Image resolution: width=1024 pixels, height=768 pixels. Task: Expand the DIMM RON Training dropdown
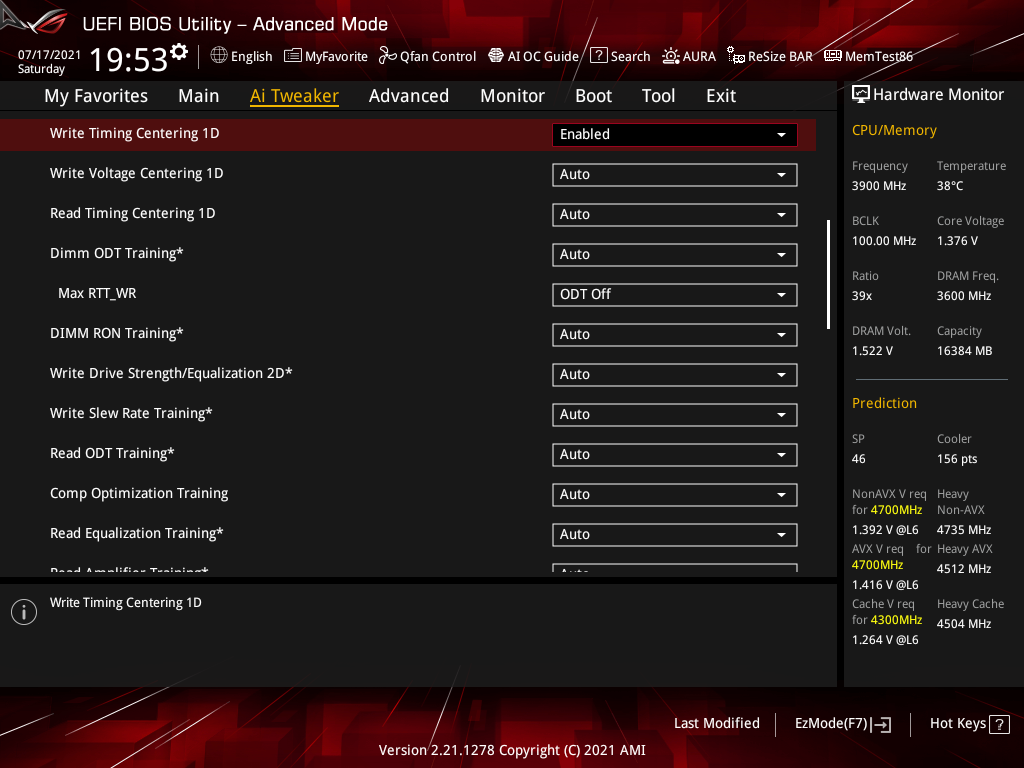coord(675,334)
